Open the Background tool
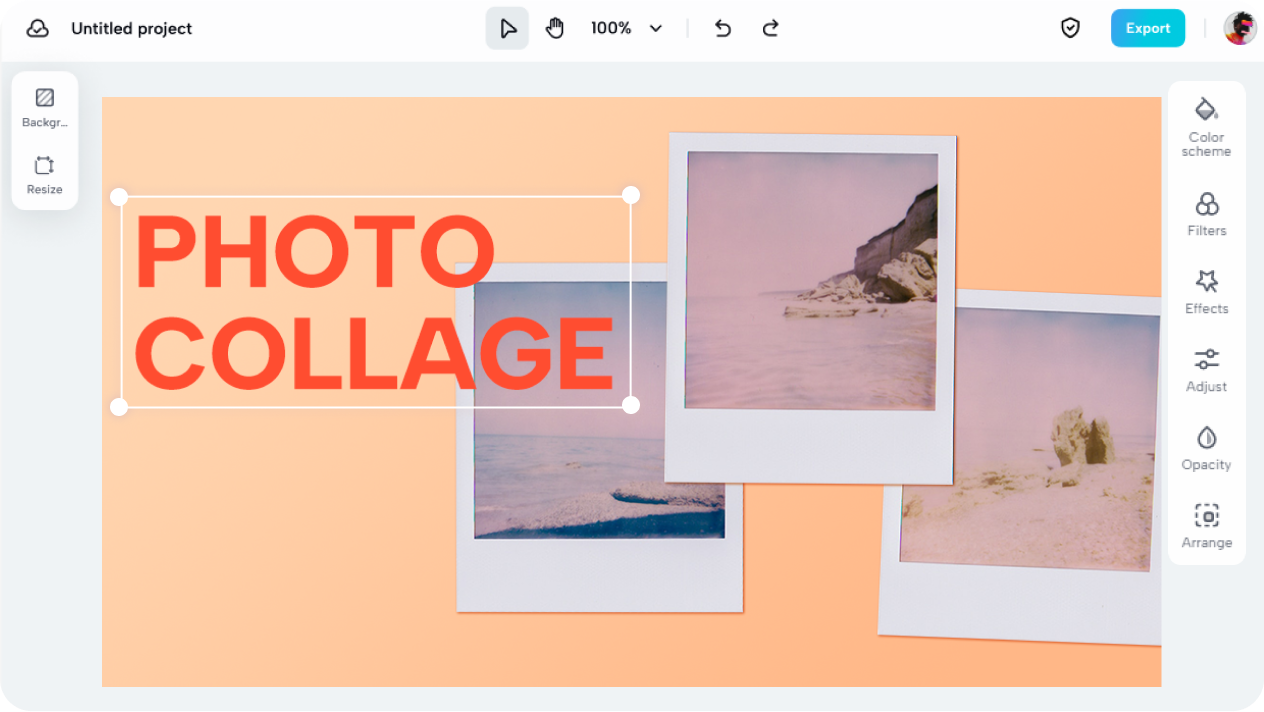The image size is (1264, 712). 44,105
